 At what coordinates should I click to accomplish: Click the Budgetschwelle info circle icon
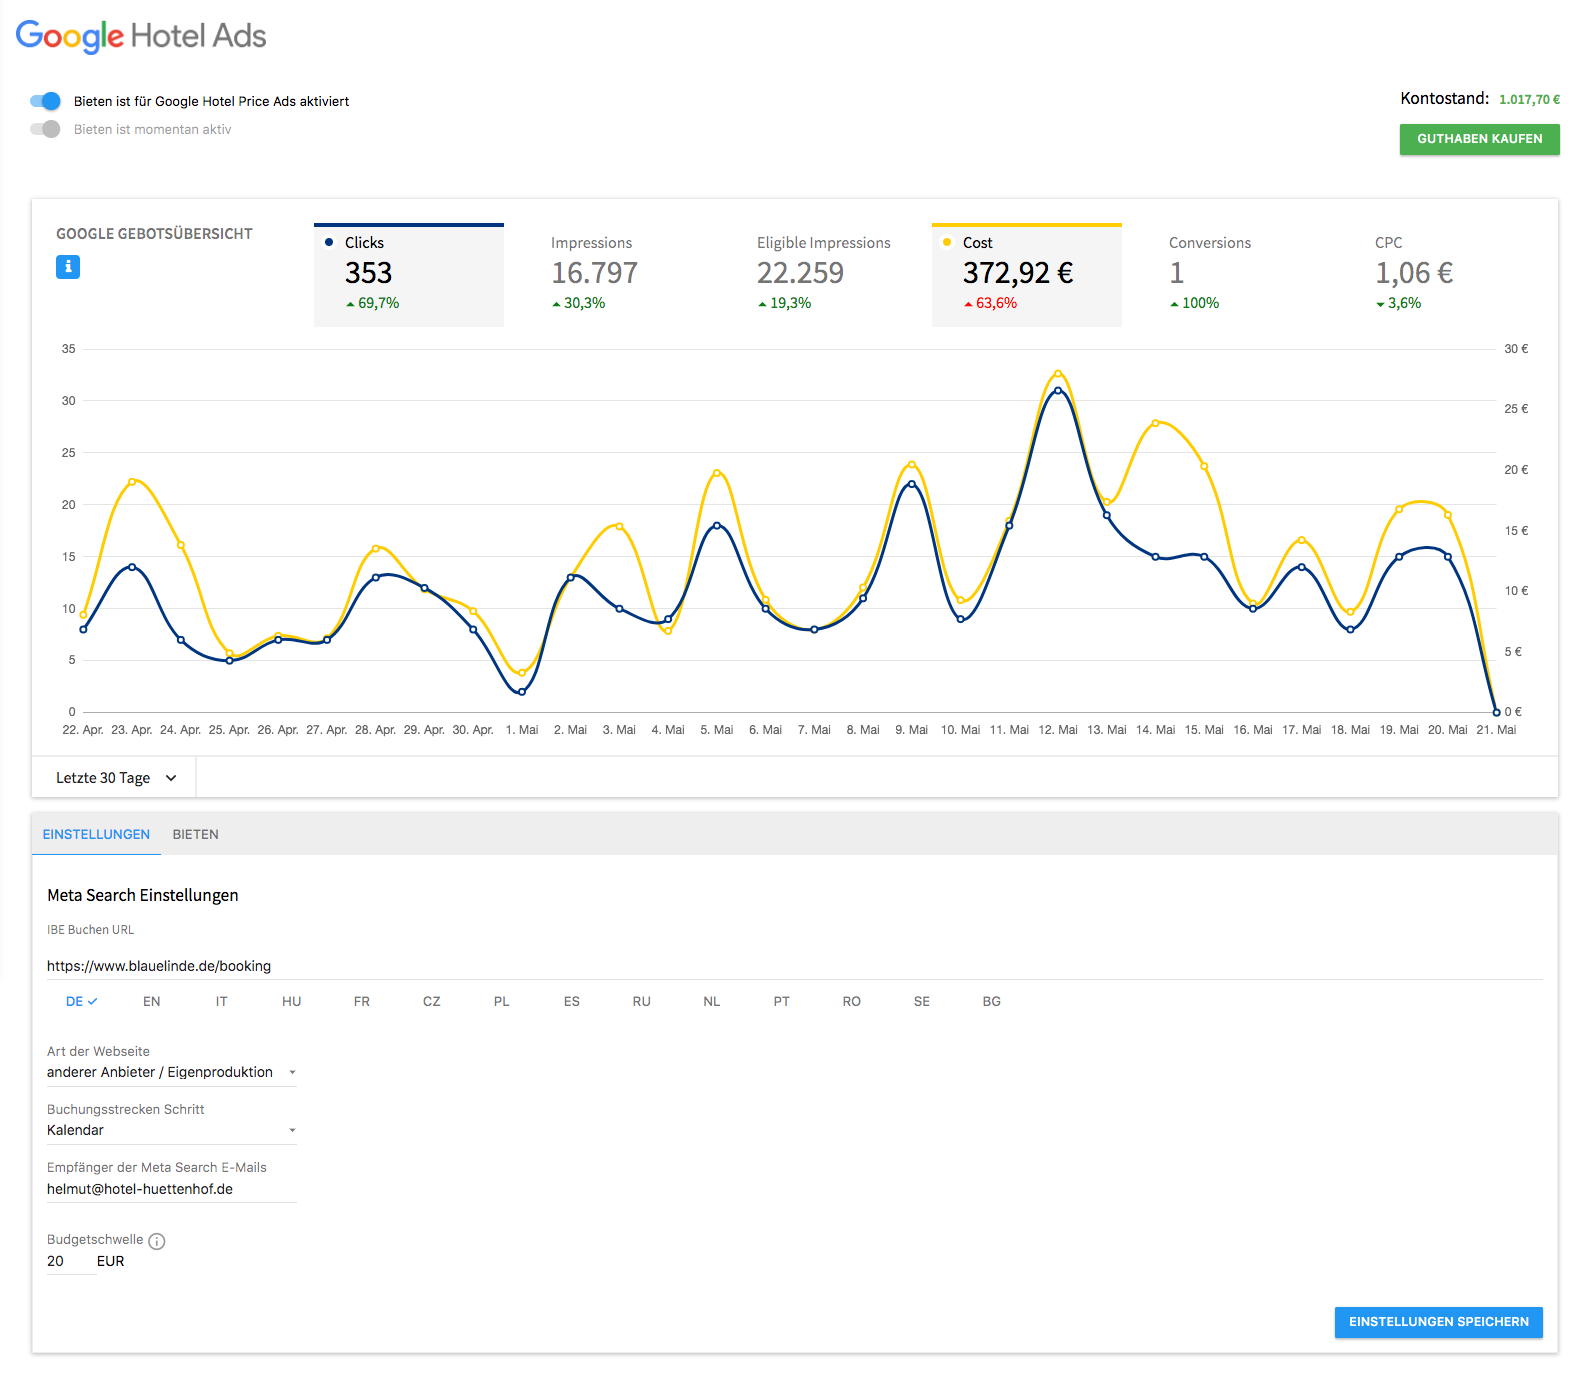tap(157, 1241)
